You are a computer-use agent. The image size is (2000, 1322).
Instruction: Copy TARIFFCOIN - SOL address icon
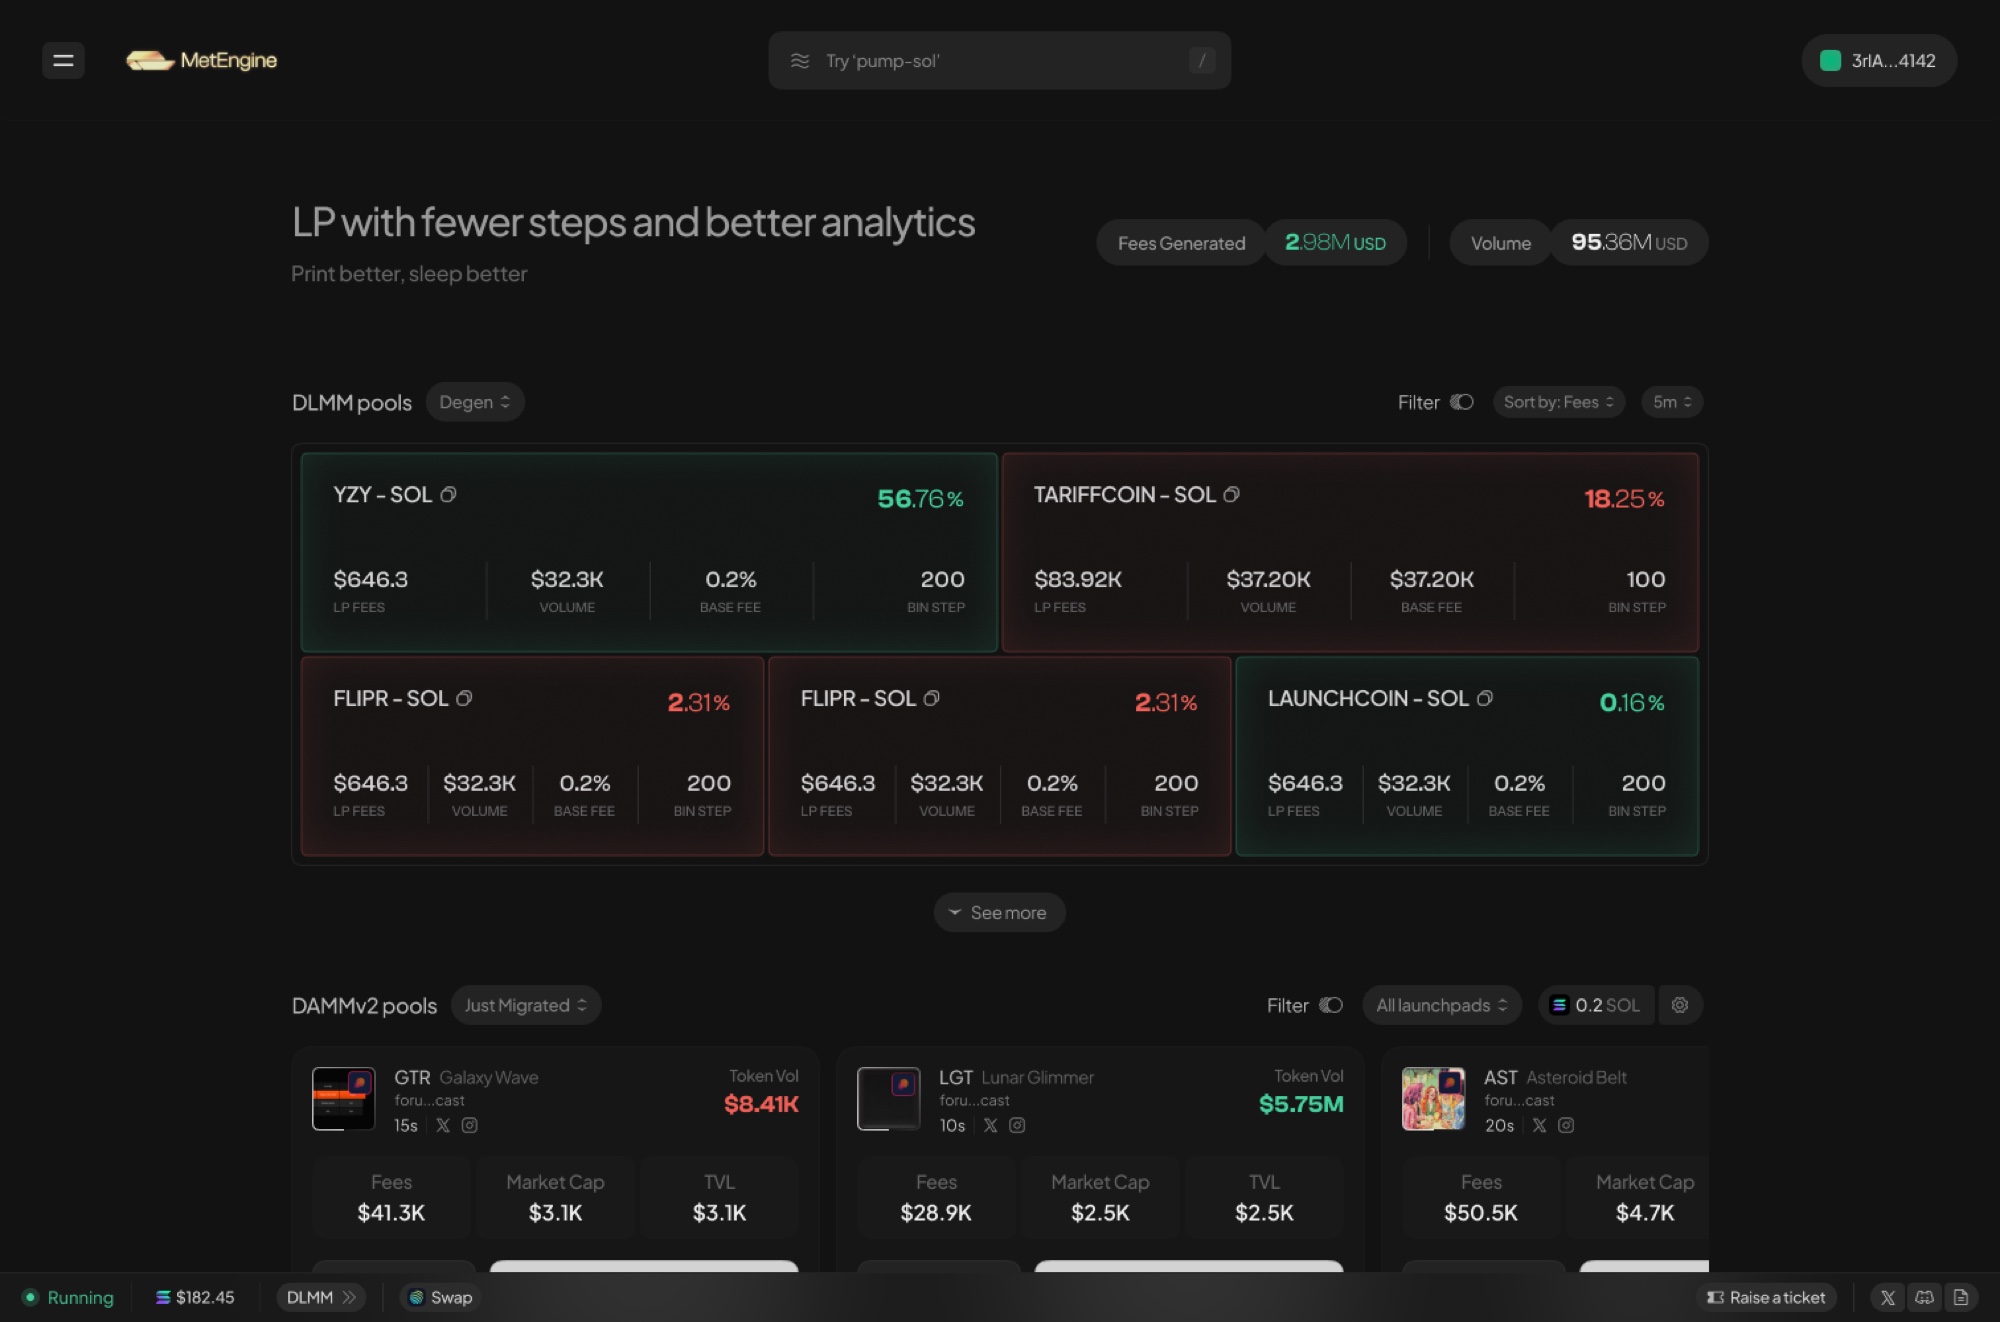(x=1231, y=495)
